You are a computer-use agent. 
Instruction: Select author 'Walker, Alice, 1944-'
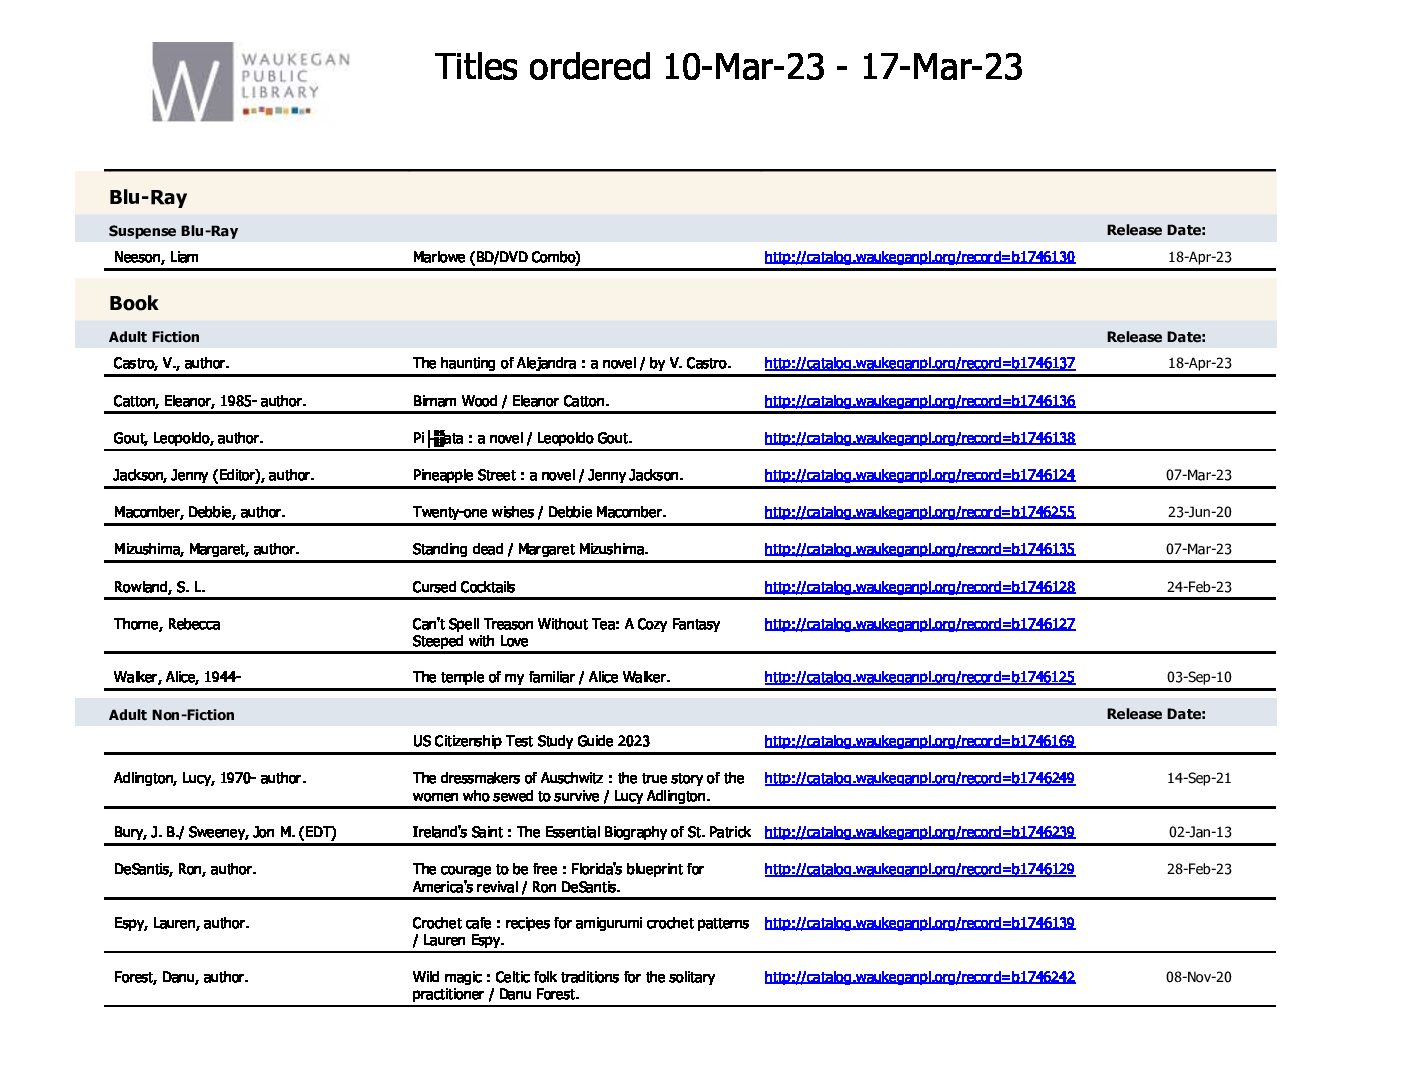click(x=177, y=677)
